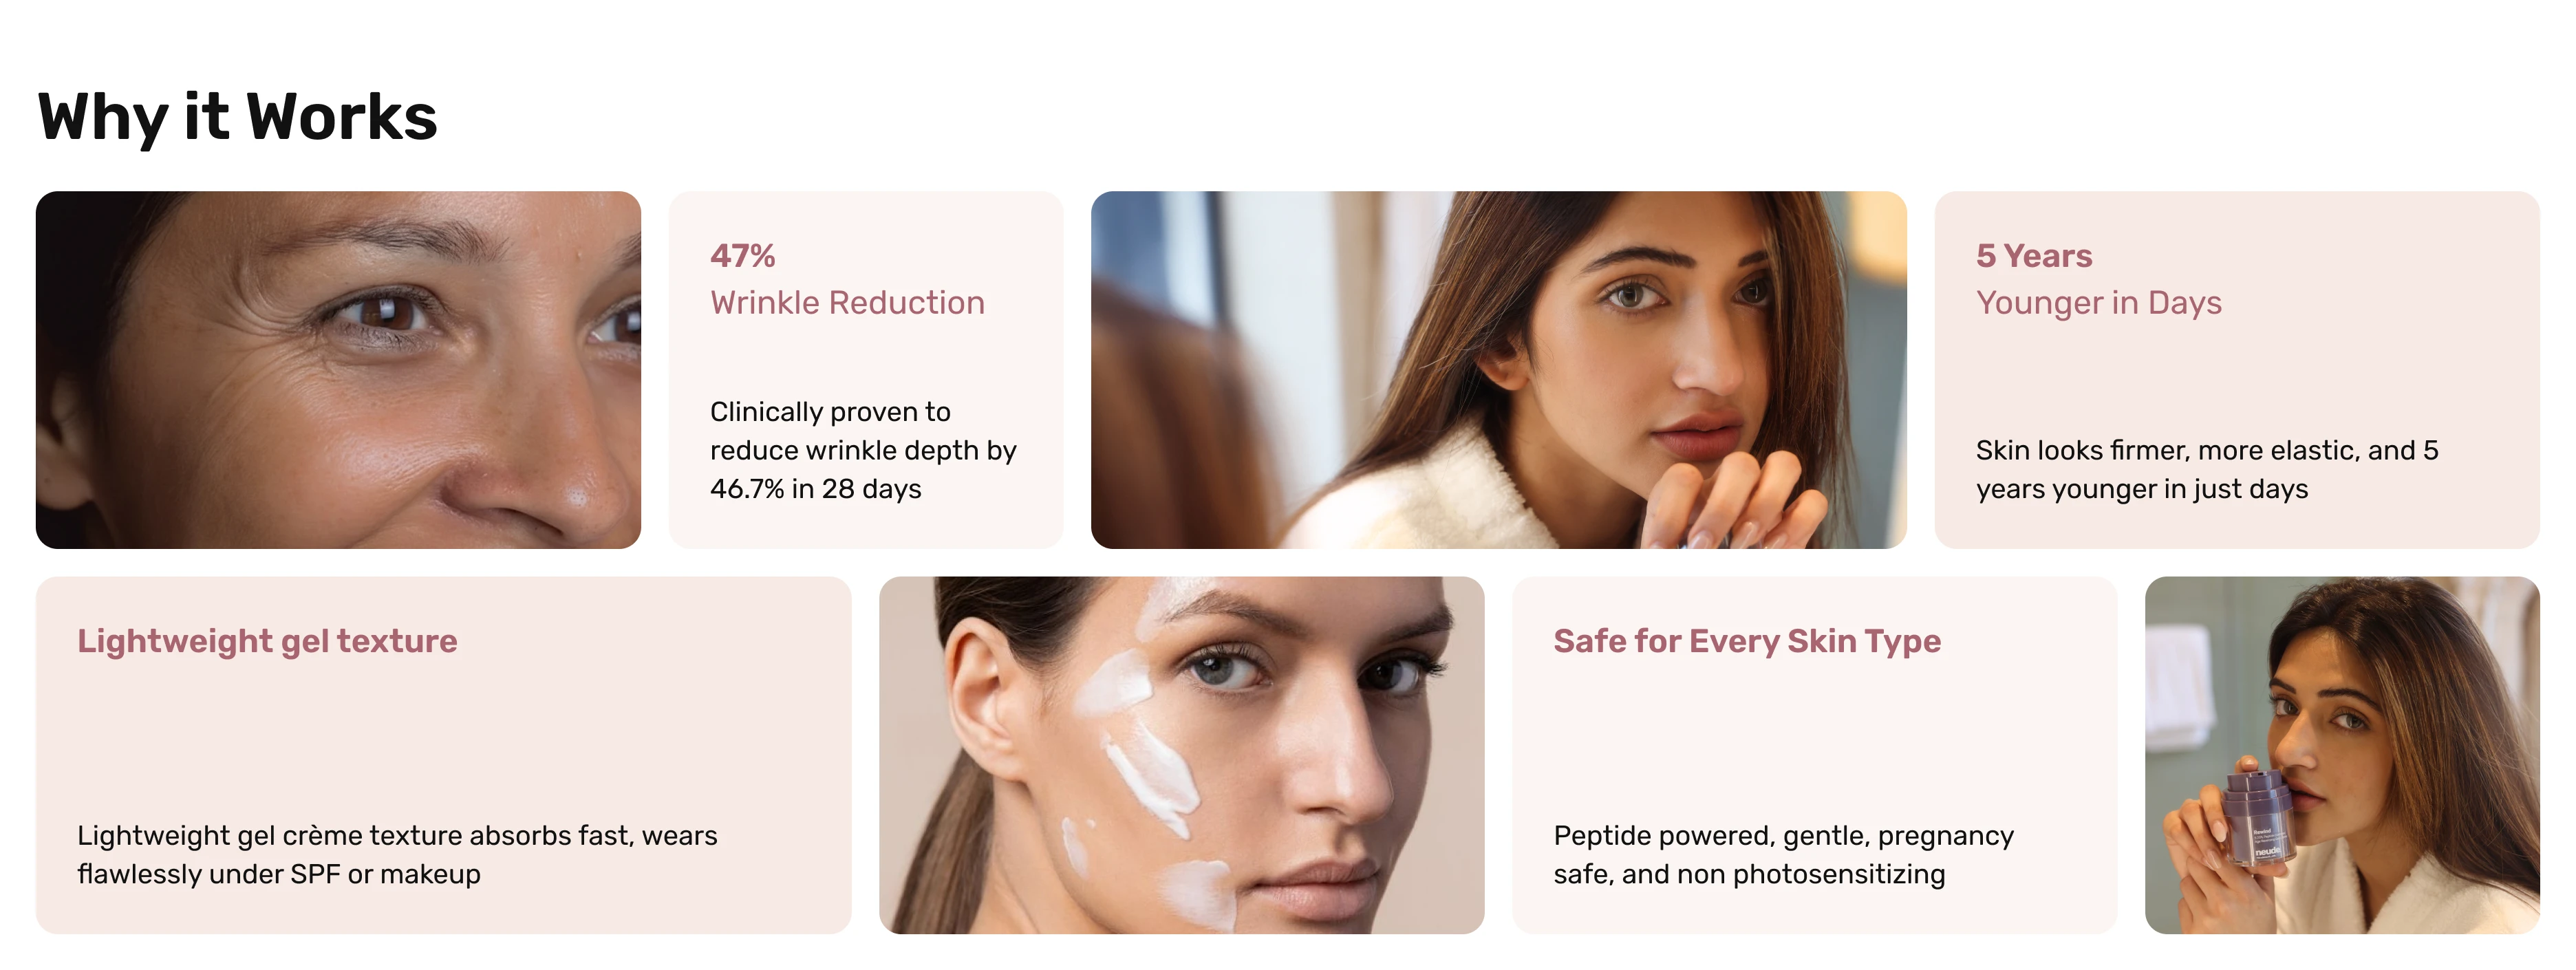Open the wrinkled eye close-up photo

pos(338,369)
